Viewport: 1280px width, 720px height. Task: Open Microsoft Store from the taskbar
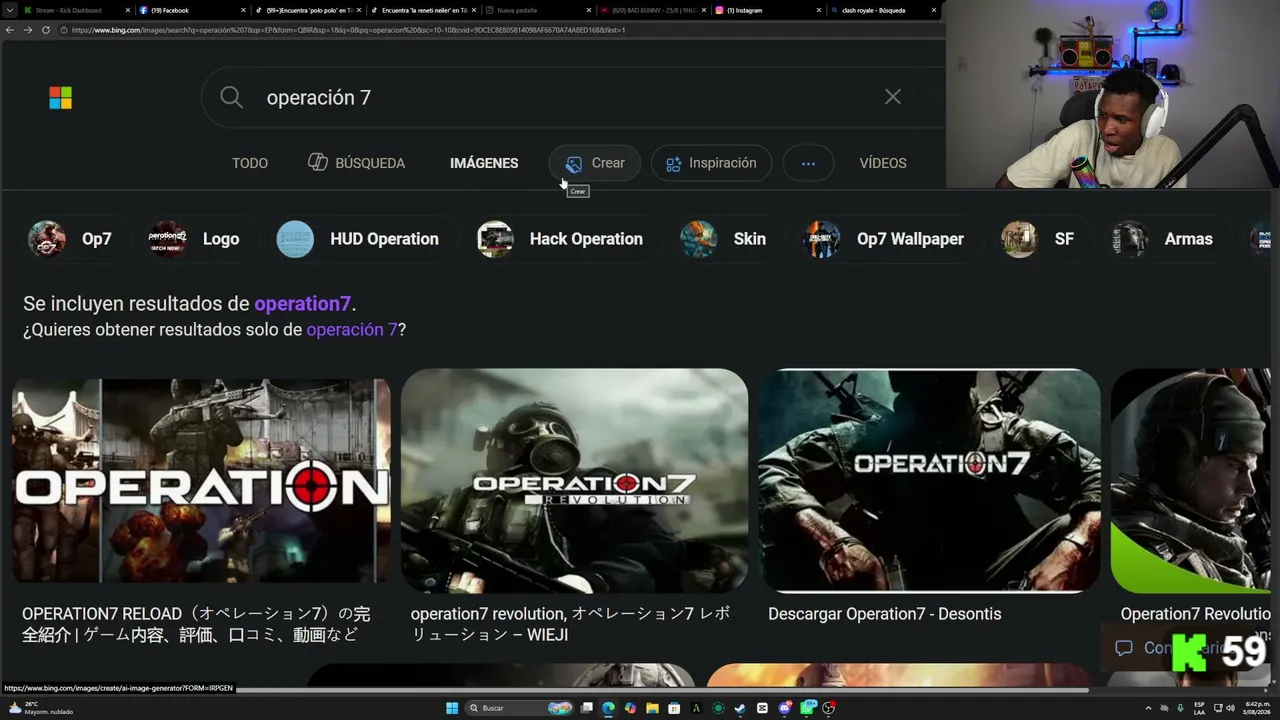(674, 708)
